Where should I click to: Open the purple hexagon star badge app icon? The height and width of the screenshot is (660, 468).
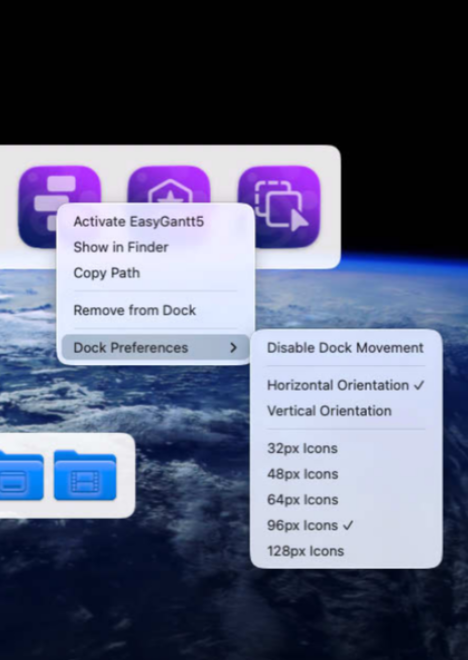coord(169,184)
